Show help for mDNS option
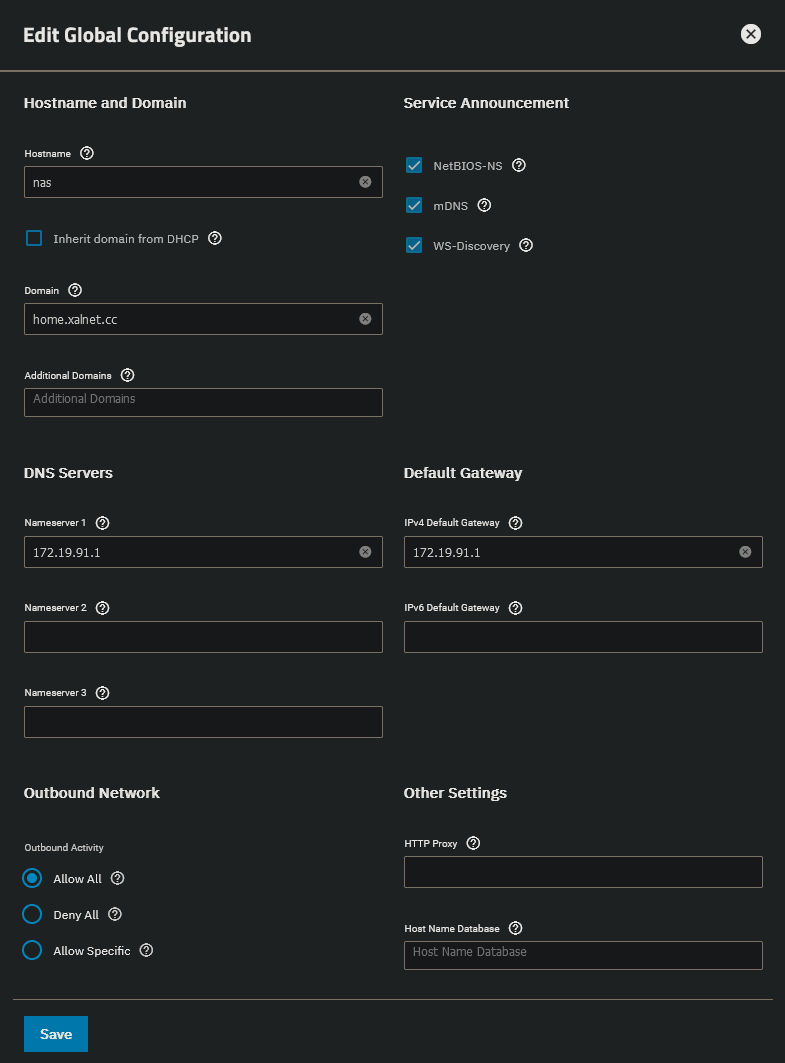 coord(485,206)
